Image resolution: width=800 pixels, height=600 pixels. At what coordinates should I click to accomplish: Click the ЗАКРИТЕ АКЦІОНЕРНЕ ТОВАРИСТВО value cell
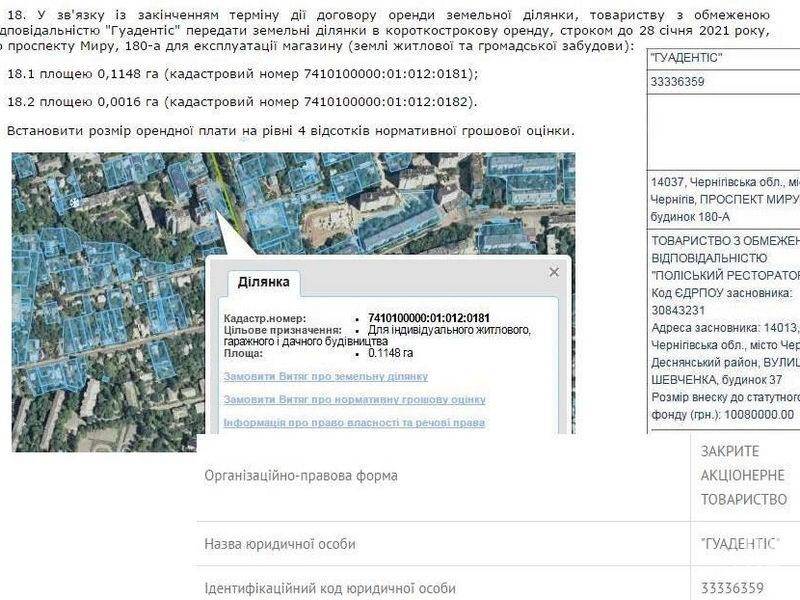pos(744,475)
